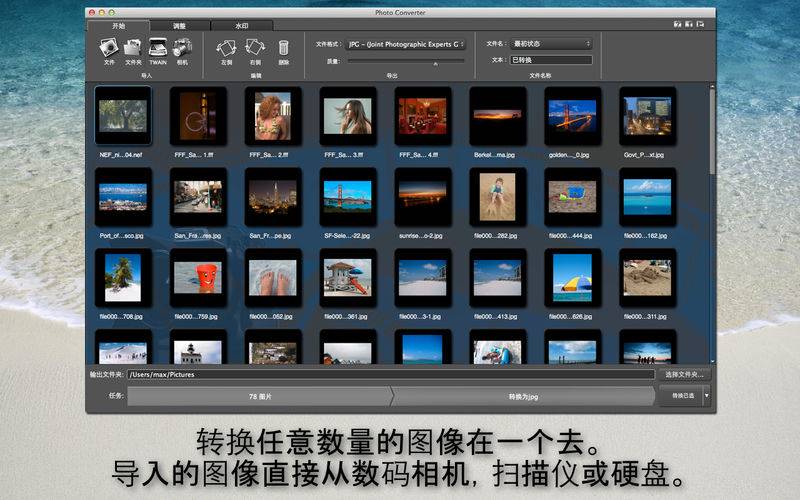Rotate image left with 左侧 icon
This screenshot has height=500, width=800.
[226, 47]
